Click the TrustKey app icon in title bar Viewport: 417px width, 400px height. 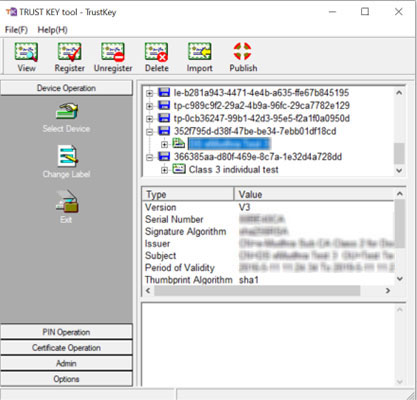click(11, 12)
